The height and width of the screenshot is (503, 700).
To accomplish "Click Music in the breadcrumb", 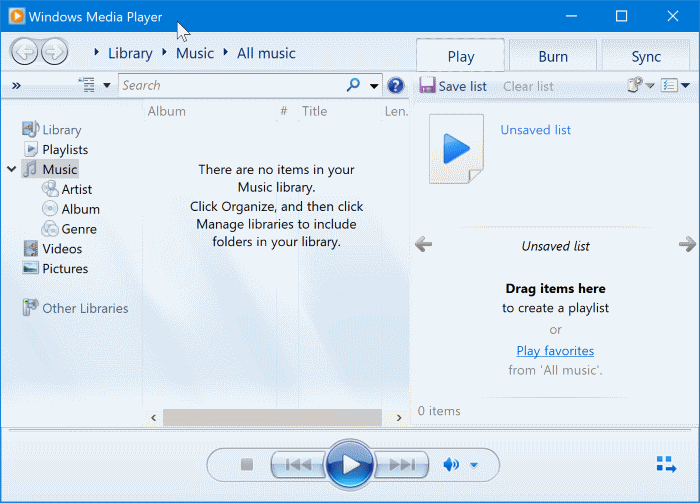I will [195, 53].
